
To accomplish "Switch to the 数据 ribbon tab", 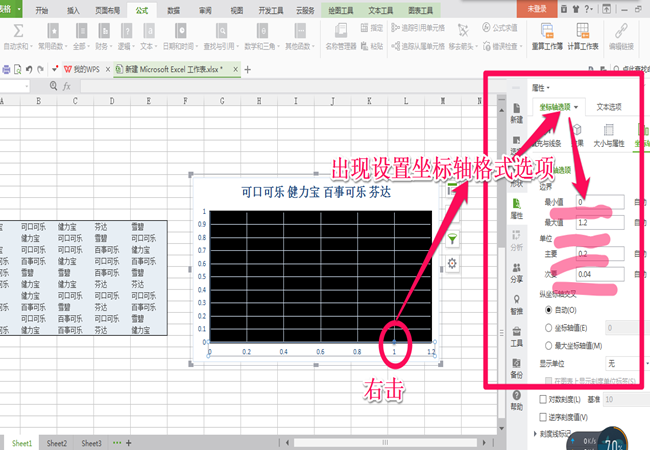I will 174,10.
